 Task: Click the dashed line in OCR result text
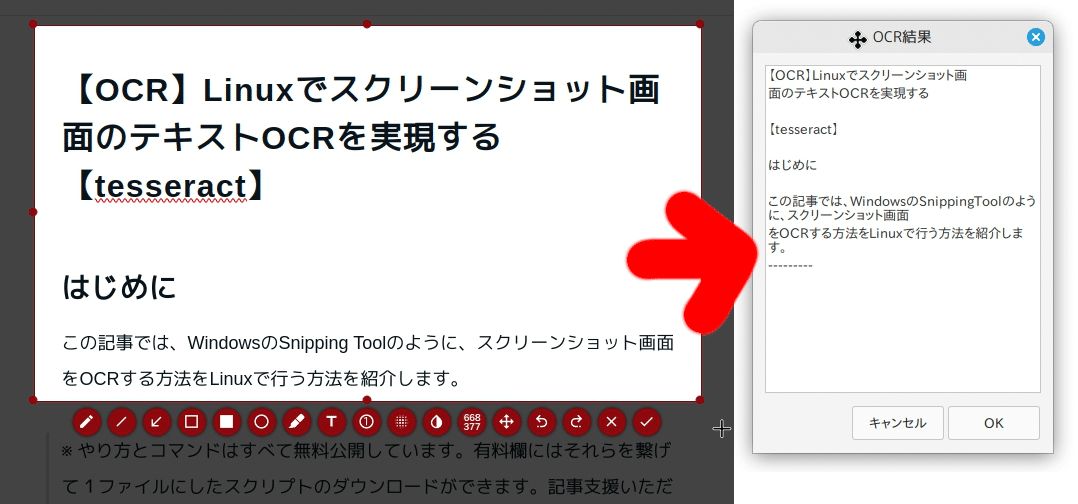[790, 265]
